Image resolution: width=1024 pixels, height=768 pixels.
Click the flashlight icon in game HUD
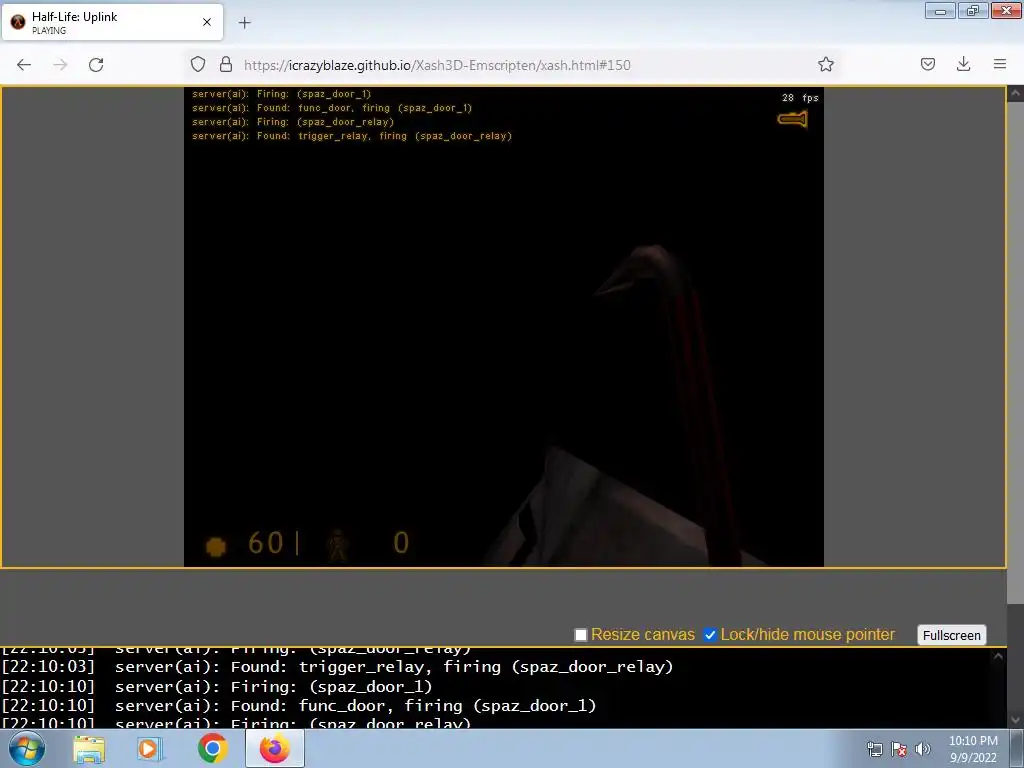click(x=793, y=119)
